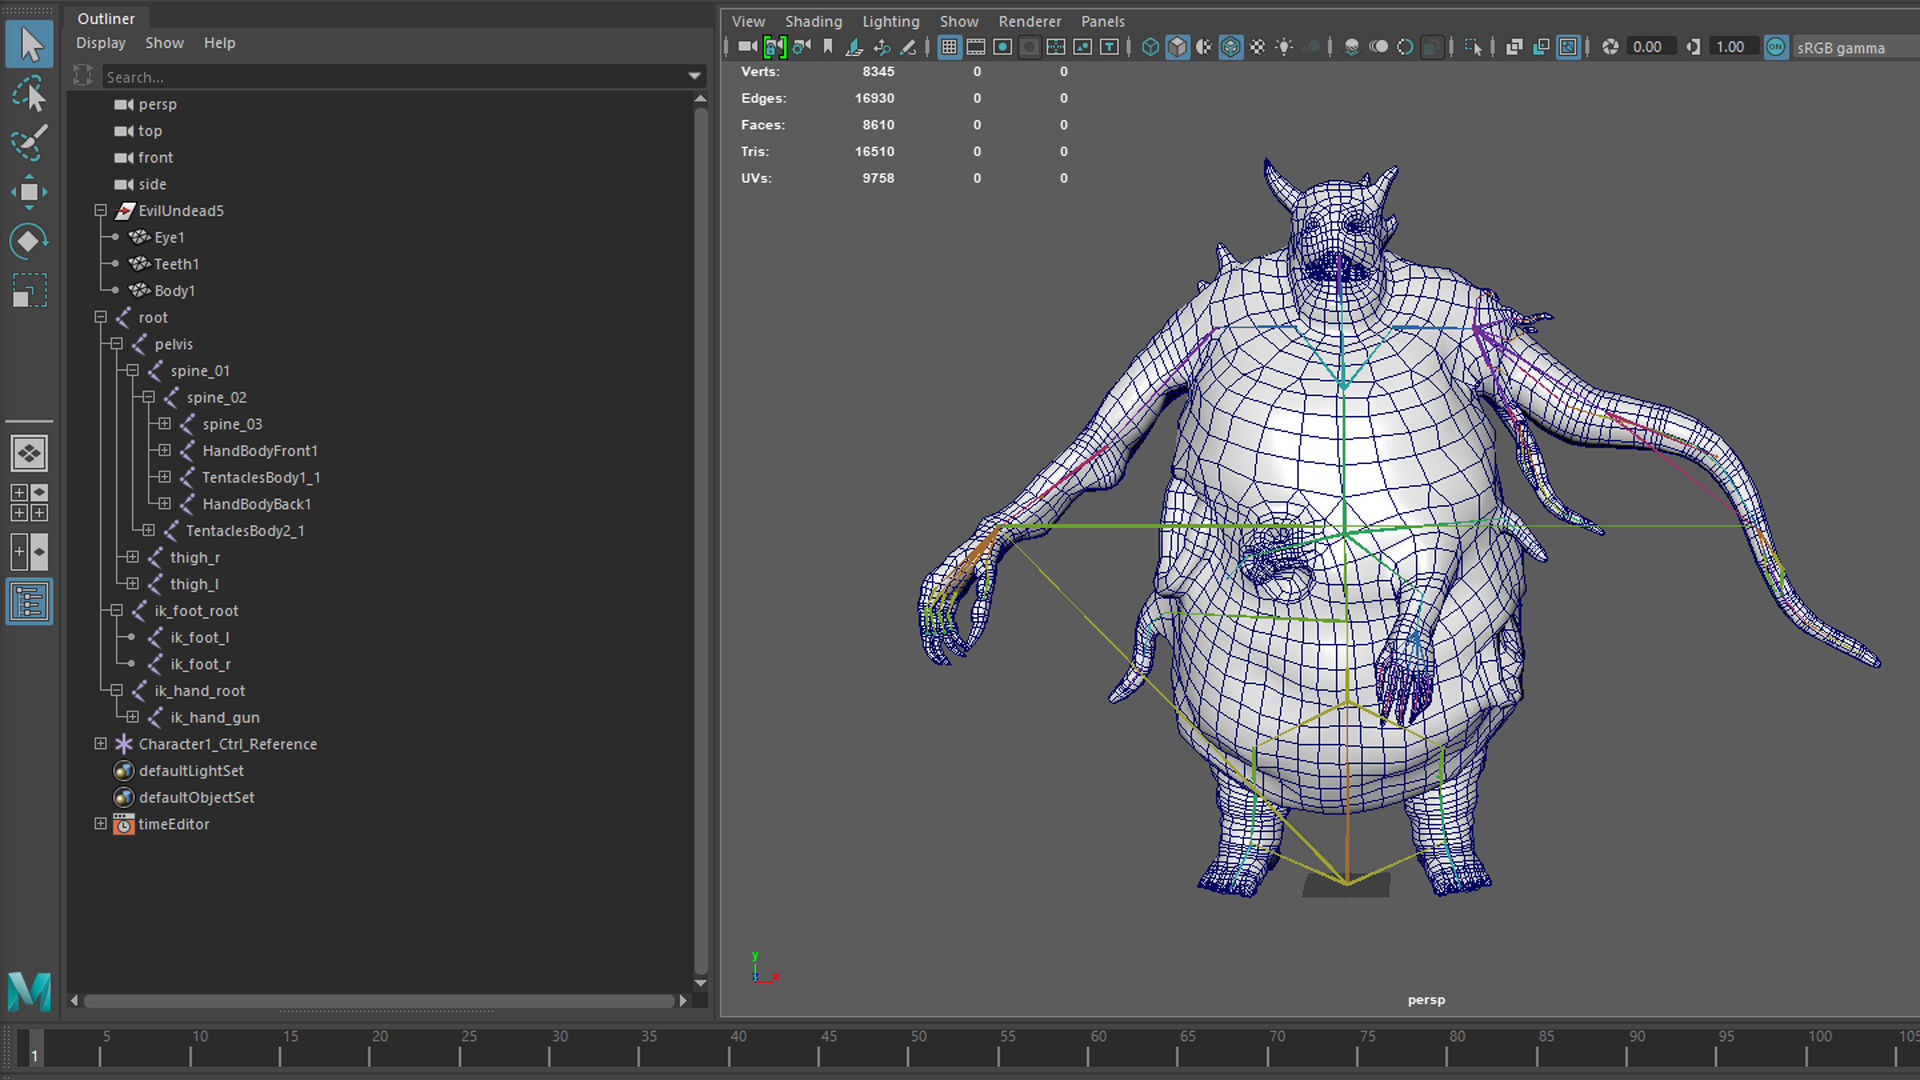1920x1080 pixels.
Task: Toggle Wireframe display mode
Action: coord(1150,47)
